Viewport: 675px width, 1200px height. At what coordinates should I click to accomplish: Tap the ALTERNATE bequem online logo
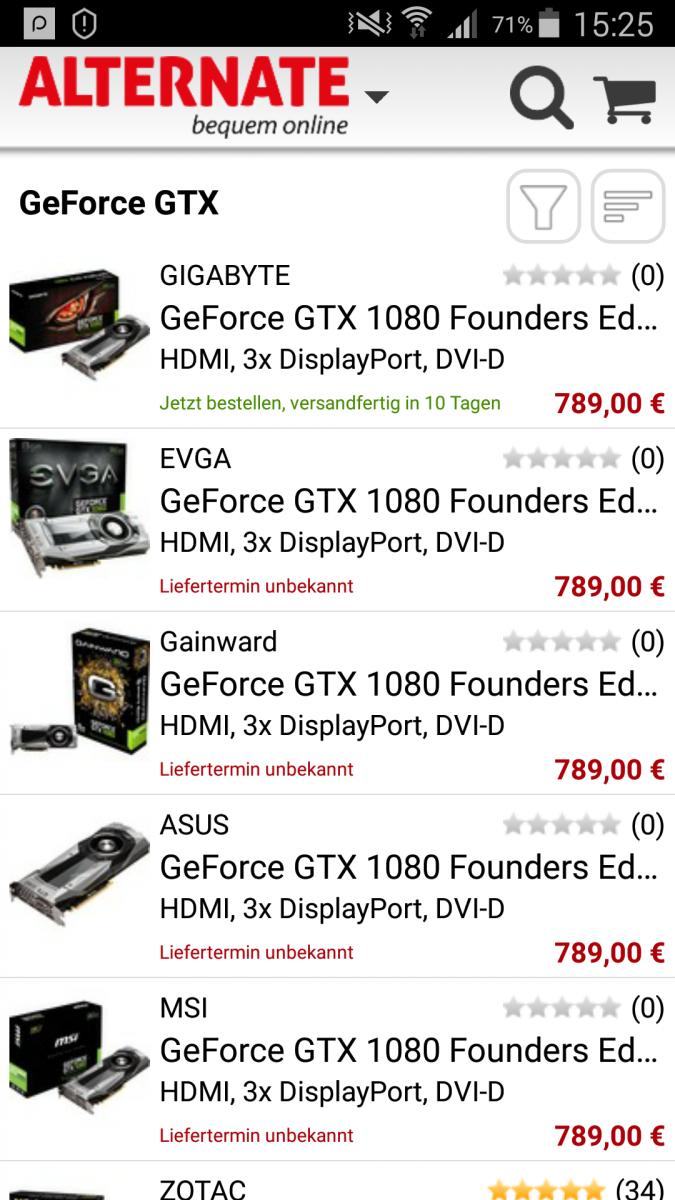pos(184,96)
